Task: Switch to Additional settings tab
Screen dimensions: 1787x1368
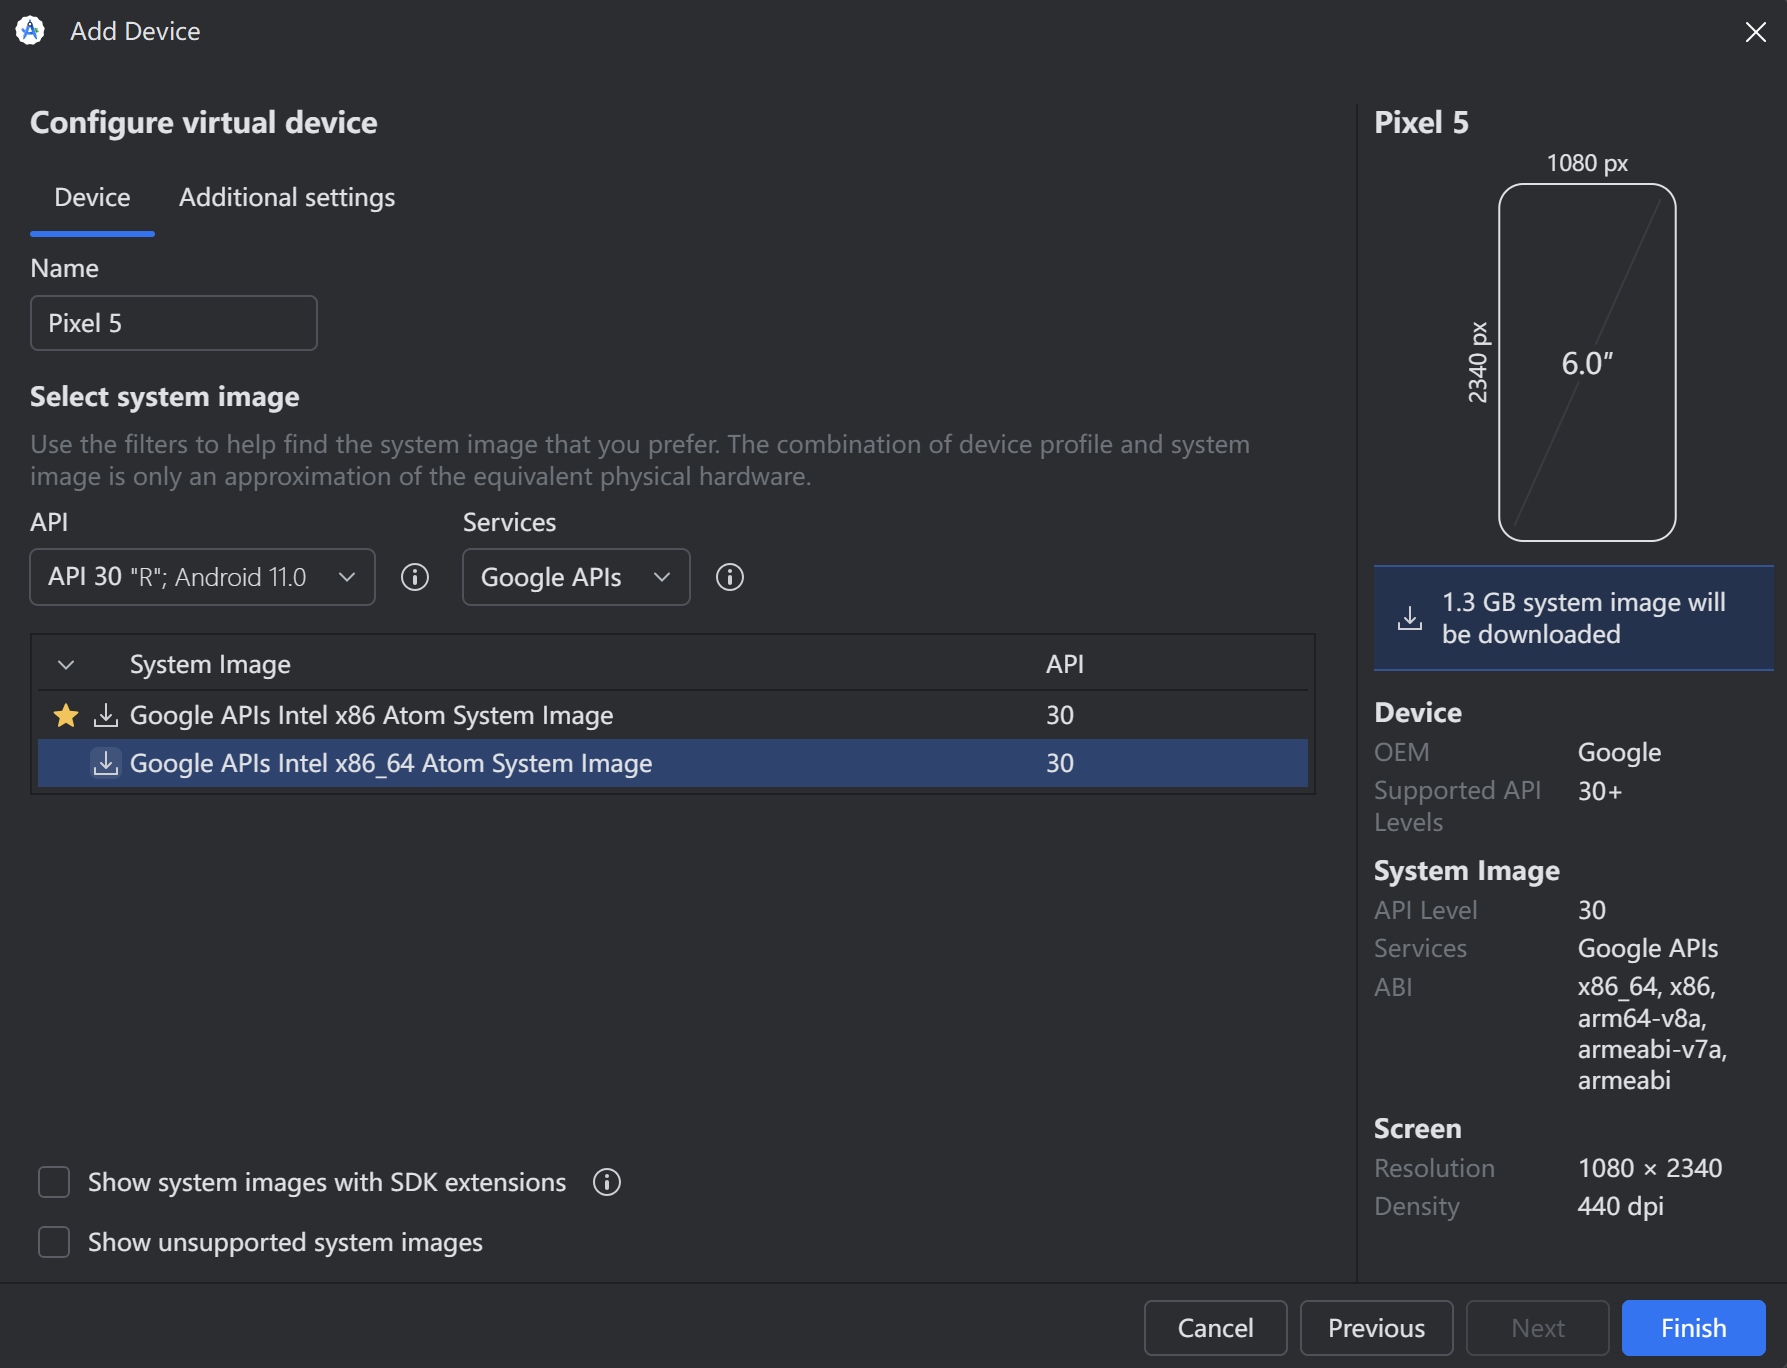Action: point(287,198)
